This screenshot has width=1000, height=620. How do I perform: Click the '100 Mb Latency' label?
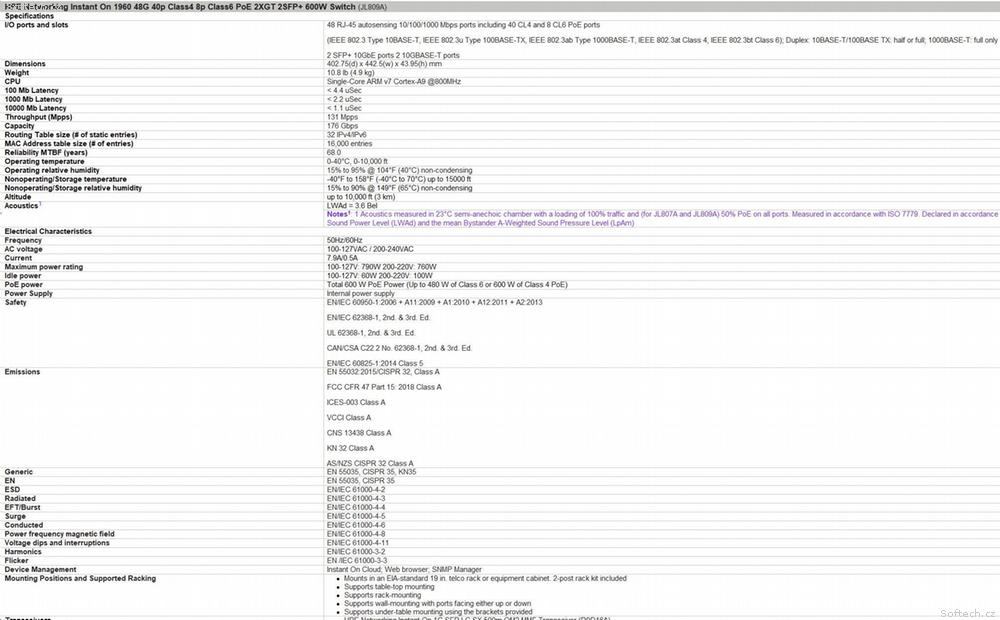pyautogui.click(x=31, y=91)
